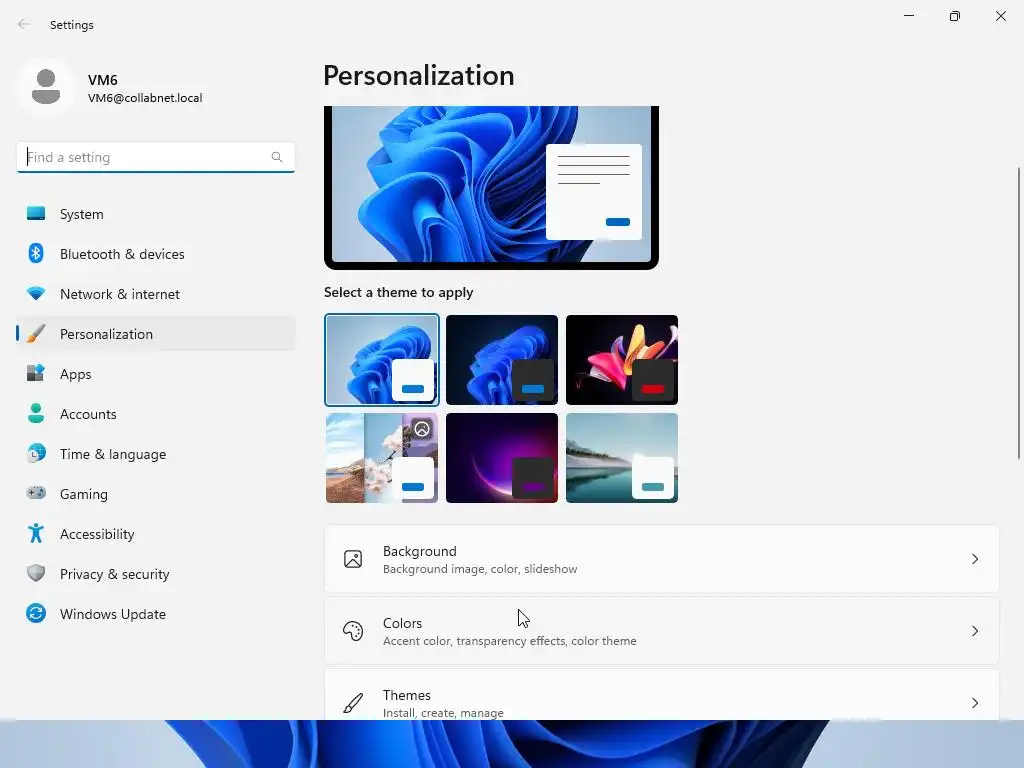Screen dimensions: 1024x768
Task: Click the Network wifi icon in sidebar
Action: tap(36, 294)
